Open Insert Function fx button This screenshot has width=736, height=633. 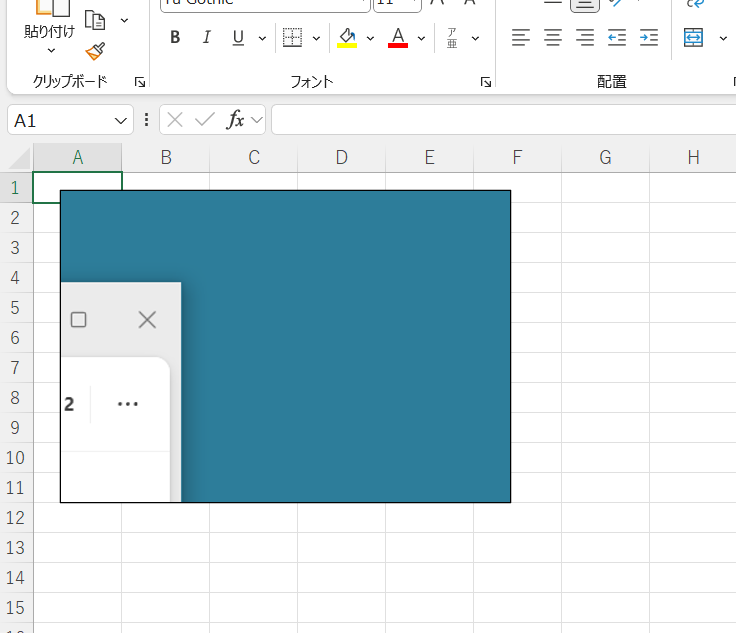tap(235, 120)
